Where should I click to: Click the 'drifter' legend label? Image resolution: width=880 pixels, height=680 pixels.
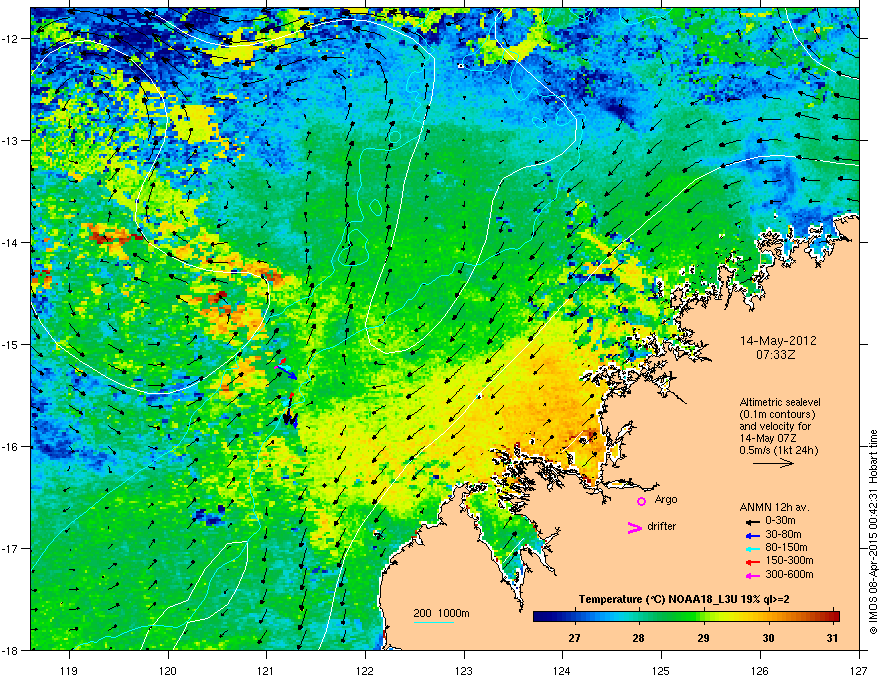[x=662, y=526]
